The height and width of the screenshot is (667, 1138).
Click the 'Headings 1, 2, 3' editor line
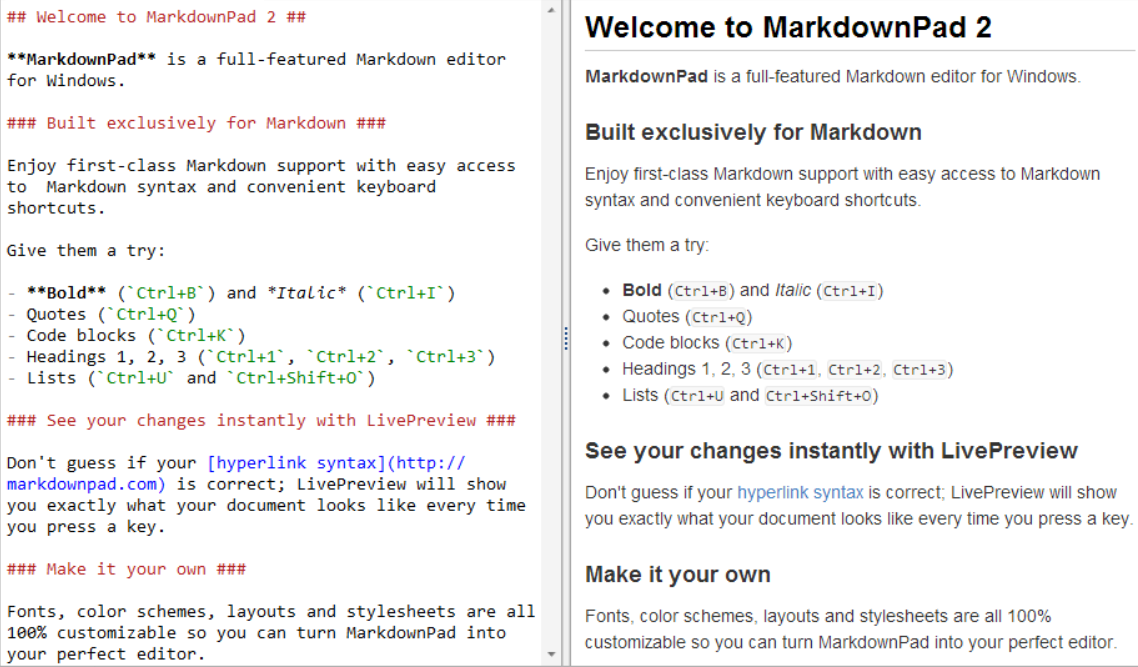tap(251, 356)
